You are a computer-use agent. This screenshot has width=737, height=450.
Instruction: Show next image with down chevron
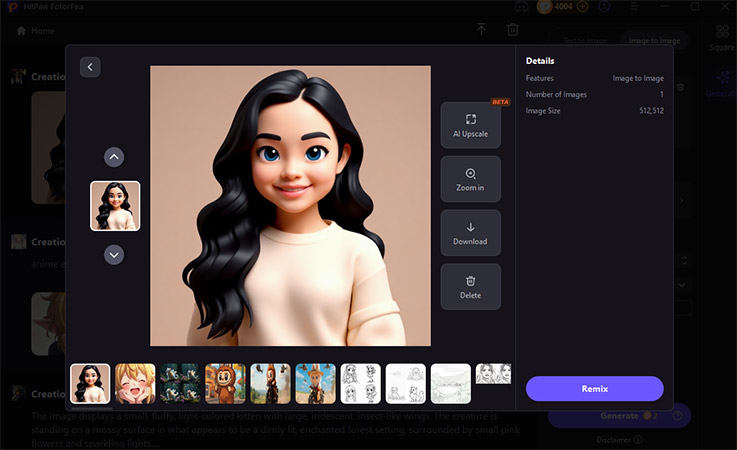114,254
